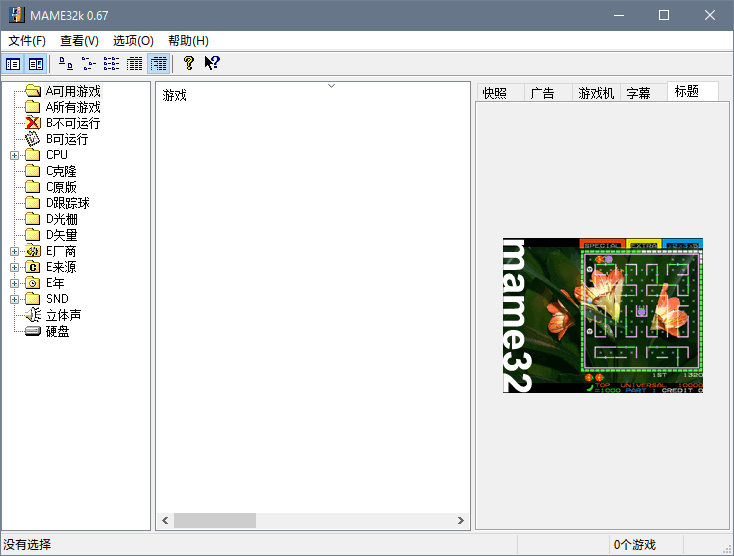This screenshot has width=734, height=556.
Task: Switch to list view from toolbar
Action: click(112, 64)
